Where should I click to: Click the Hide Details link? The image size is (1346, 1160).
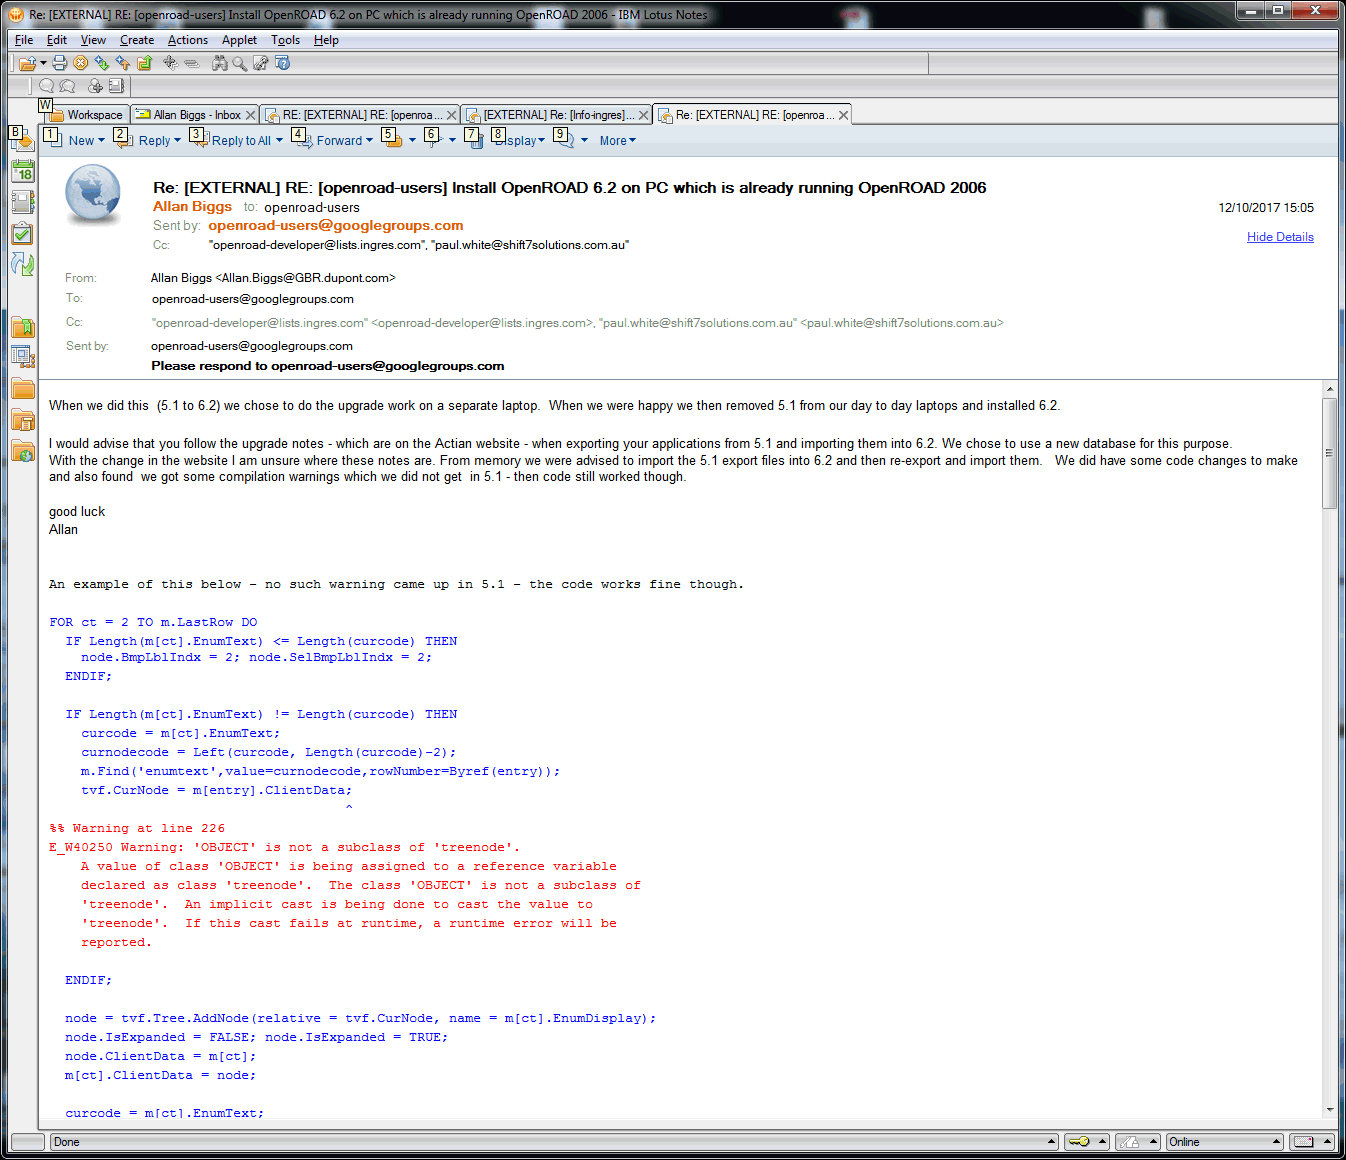pos(1280,237)
